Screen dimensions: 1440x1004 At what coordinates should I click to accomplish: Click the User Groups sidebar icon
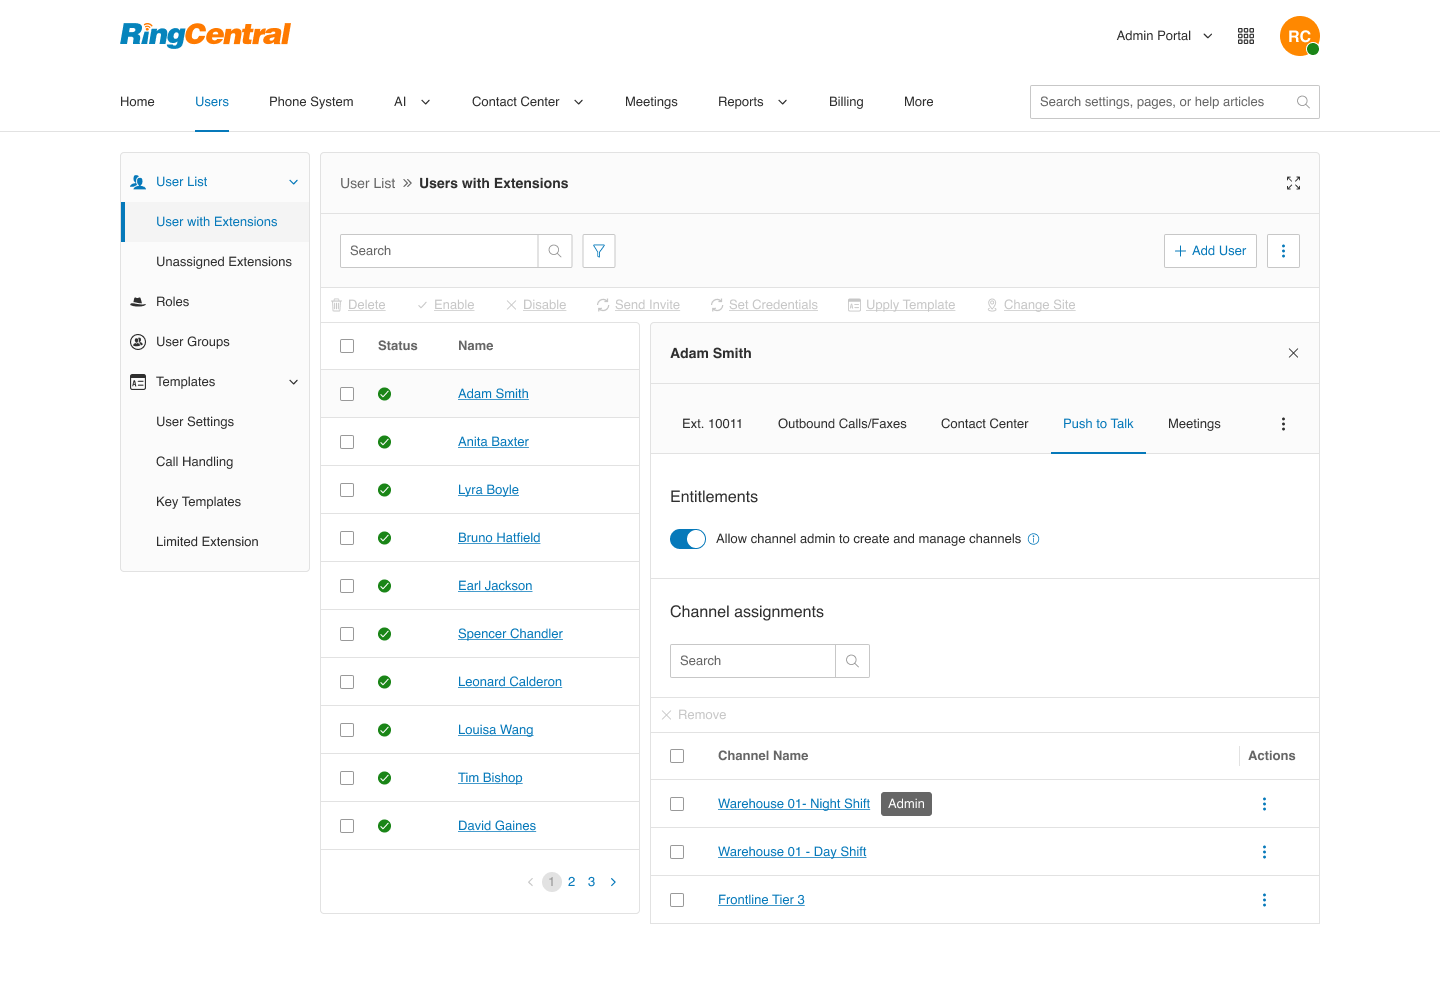point(136,341)
